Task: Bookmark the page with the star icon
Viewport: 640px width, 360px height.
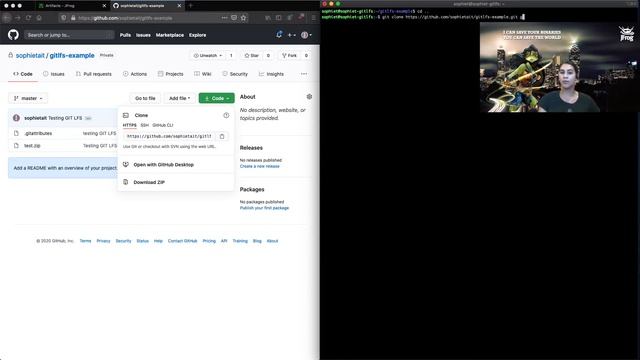Action: tap(244, 18)
